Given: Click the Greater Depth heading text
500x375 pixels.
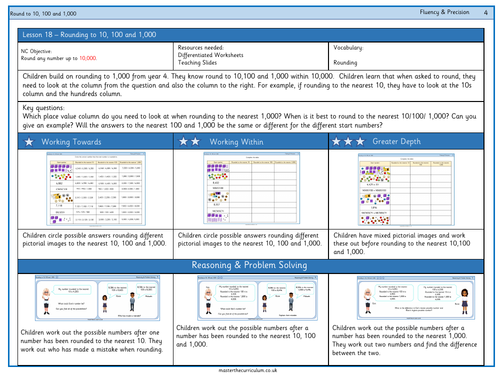Looking at the screenshot, I should (x=397, y=141).
